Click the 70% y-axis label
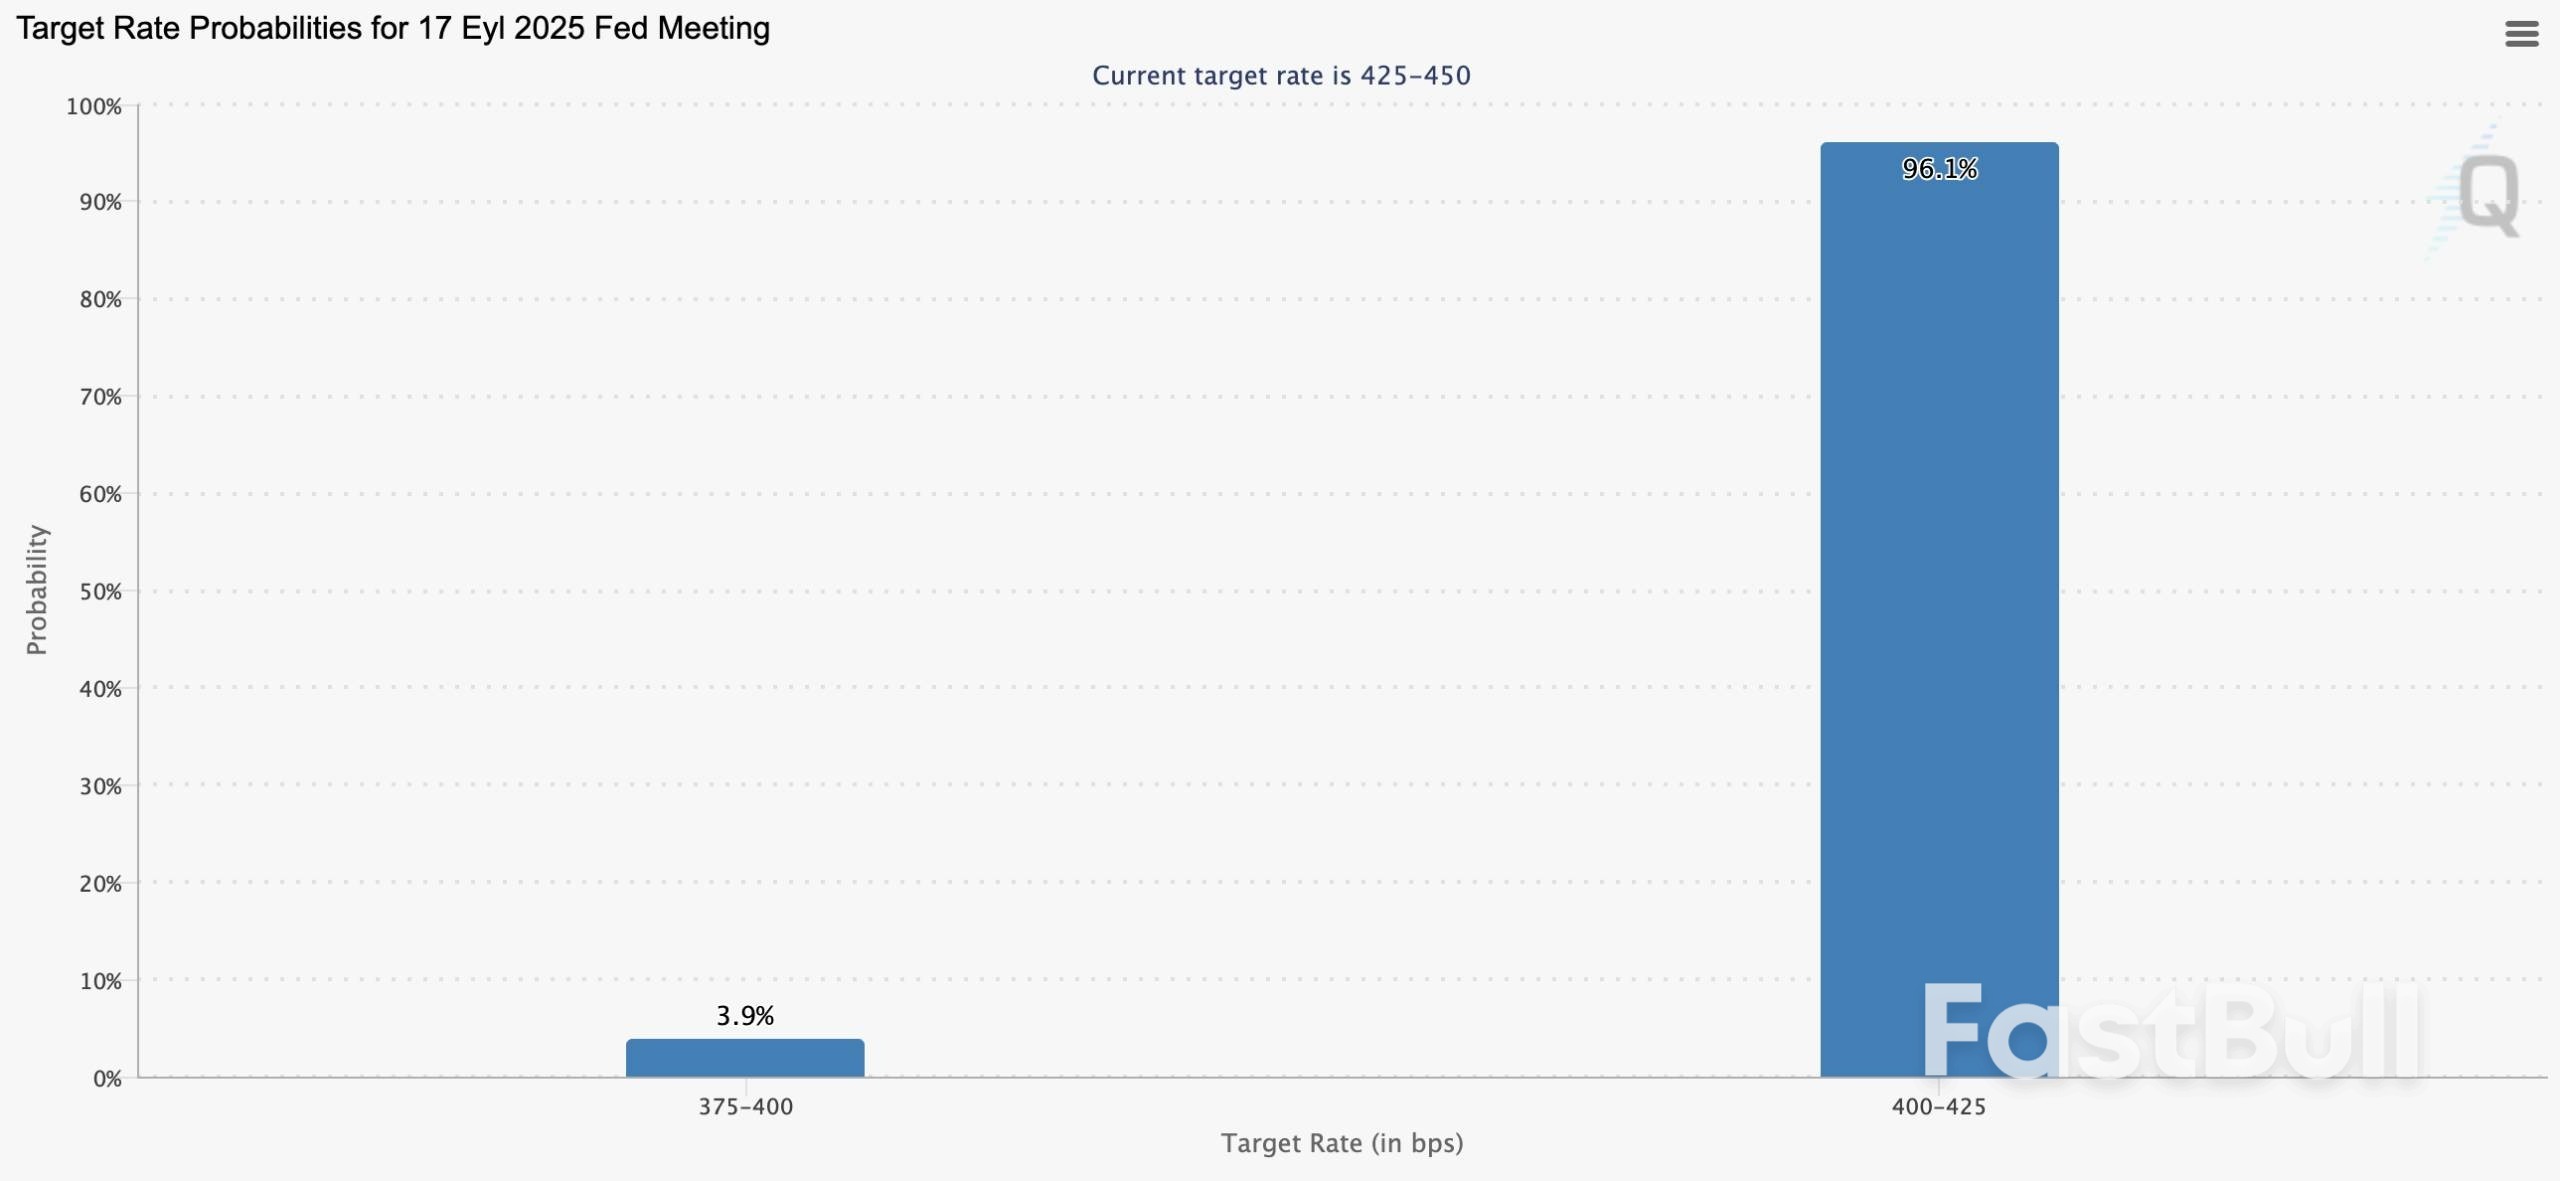Viewport: 2560px width, 1181px height. click(x=100, y=397)
